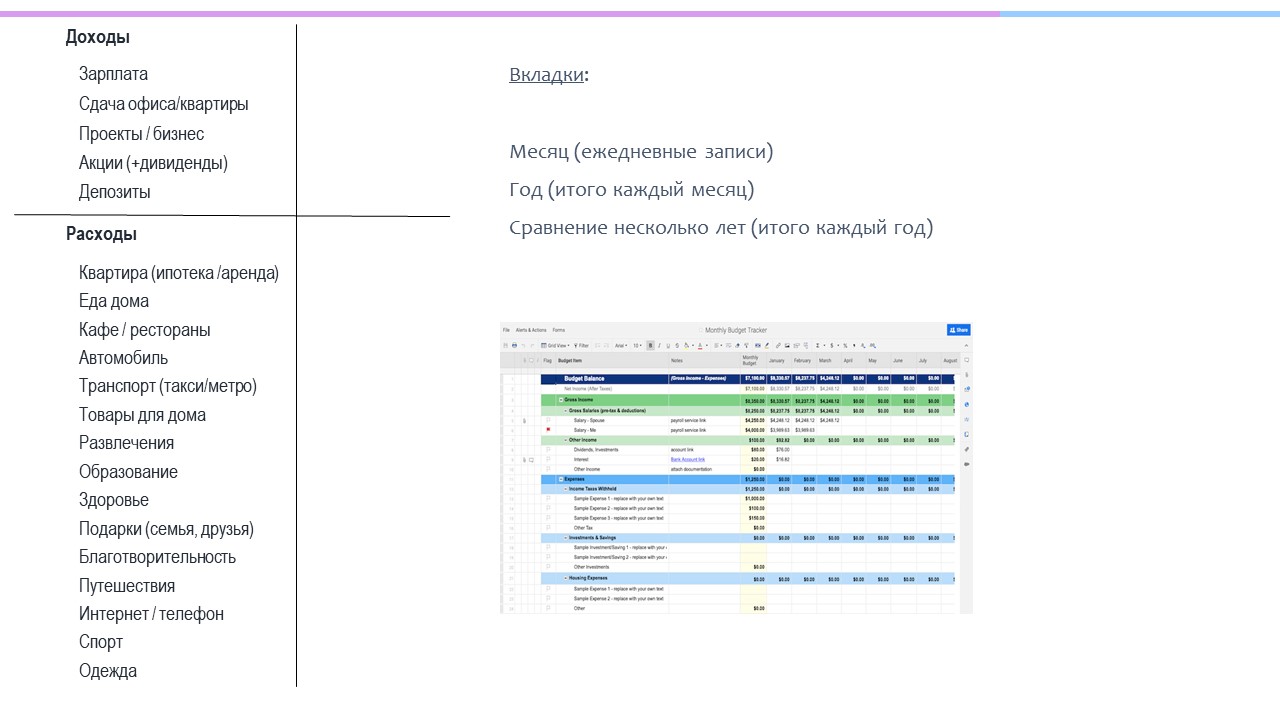
Task: Click the insert hyperlink icon in the toolbar
Action: pos(778,345)
